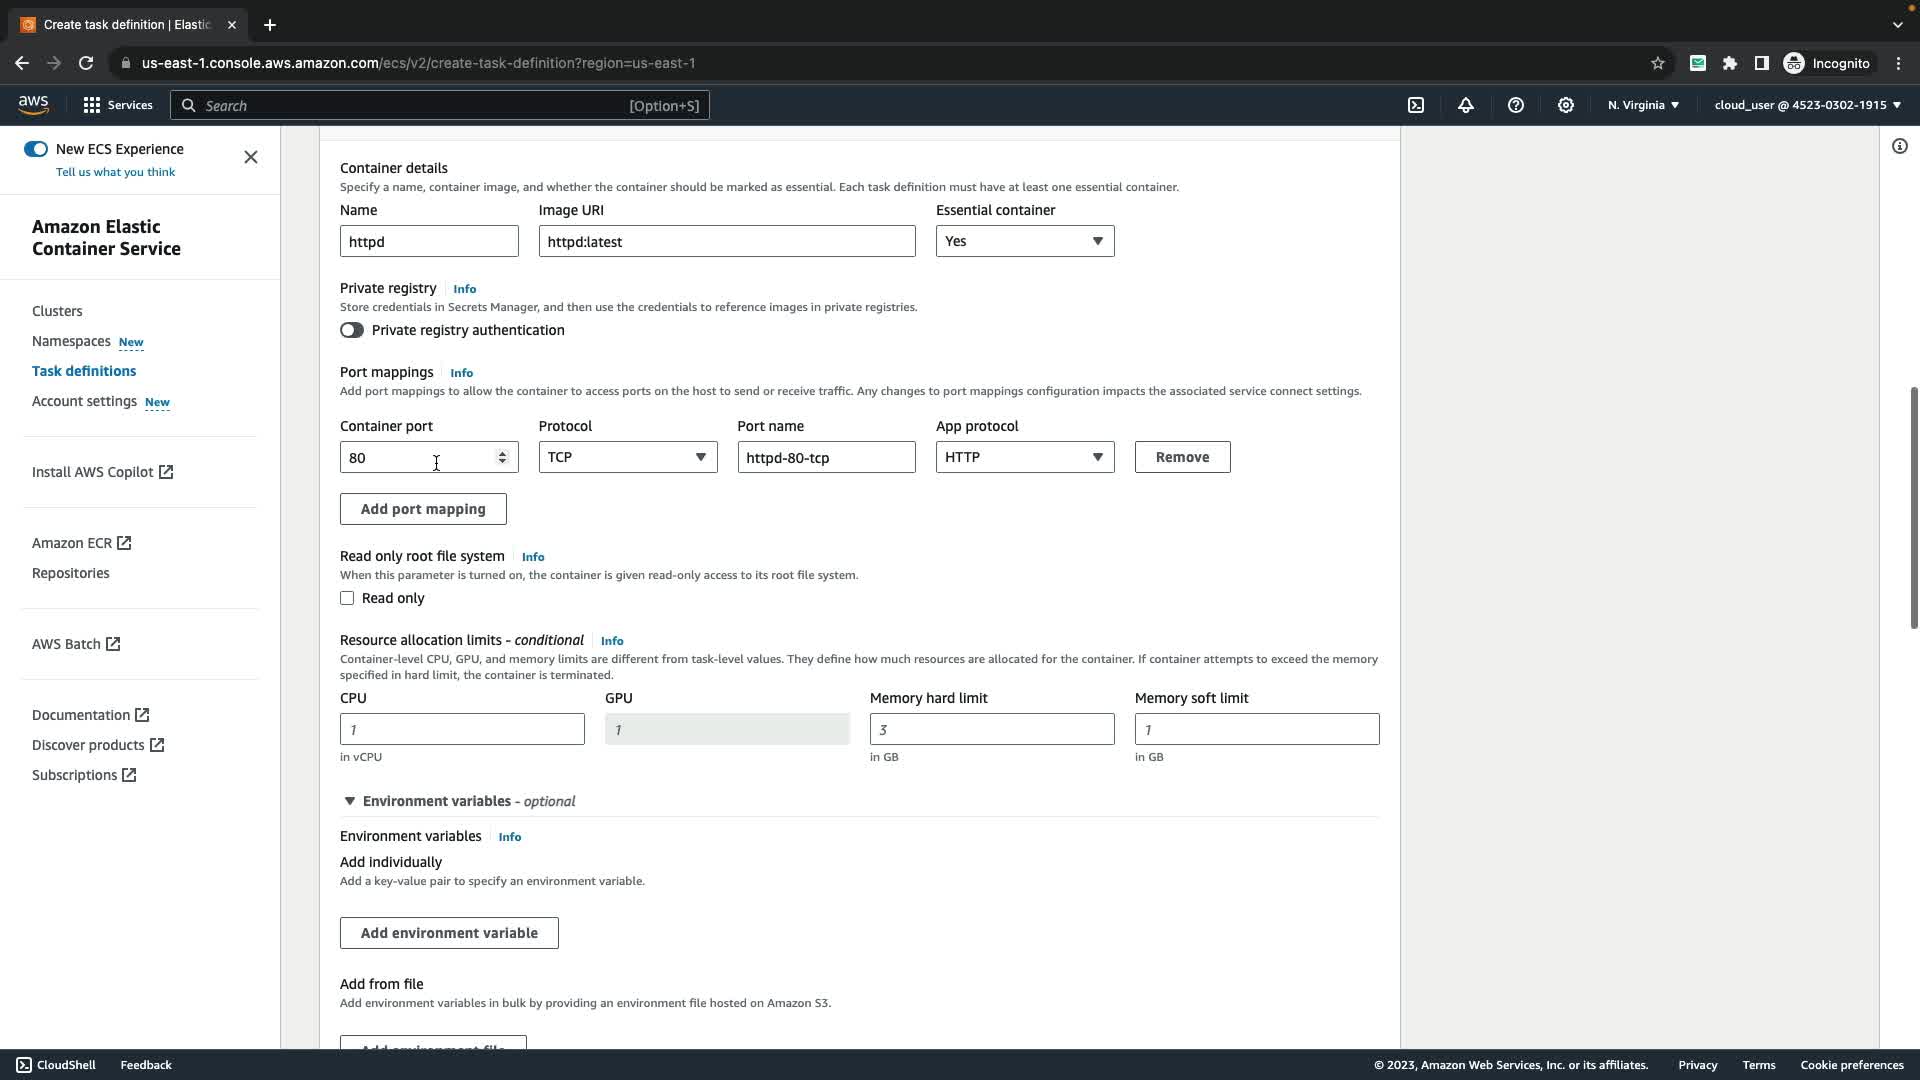Go to Clusters in the sidebar
The height and width of the screenshot is (1080, 1920).
[57, 311]
